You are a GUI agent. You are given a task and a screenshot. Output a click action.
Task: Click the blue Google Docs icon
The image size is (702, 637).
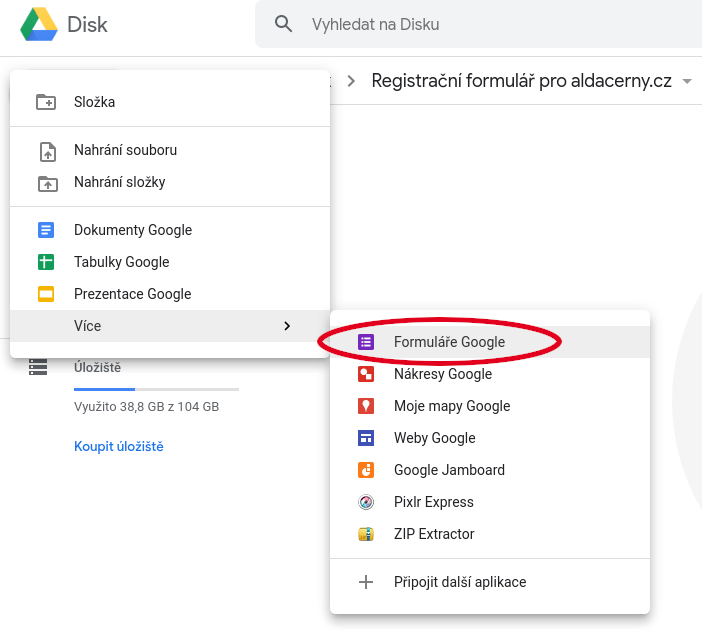tap(46, 230)
